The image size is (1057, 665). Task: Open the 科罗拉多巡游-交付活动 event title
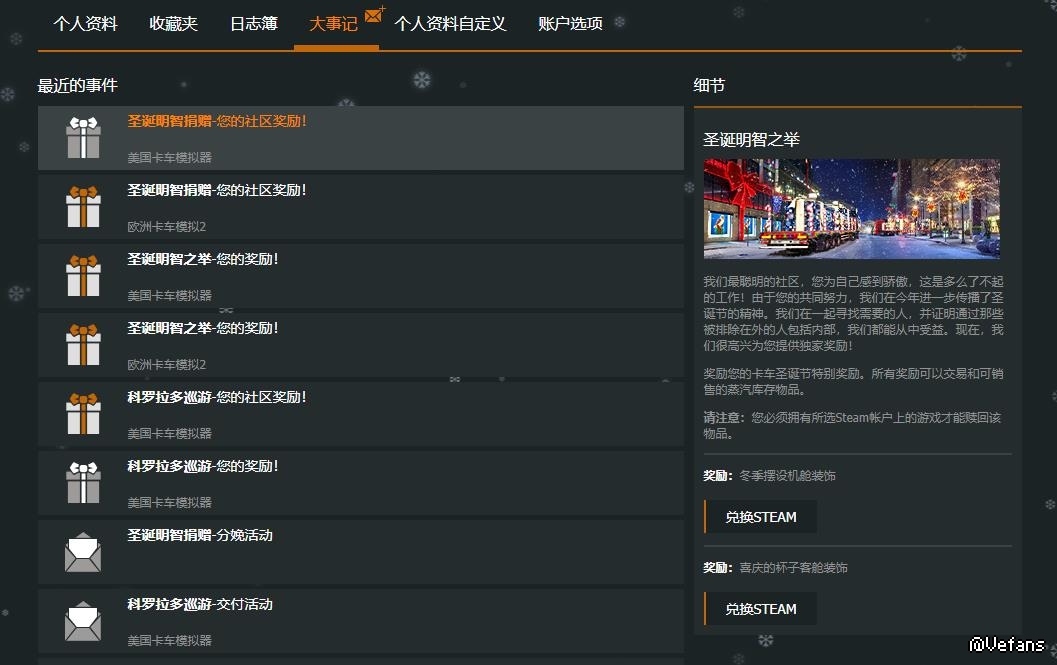point(200,604)
